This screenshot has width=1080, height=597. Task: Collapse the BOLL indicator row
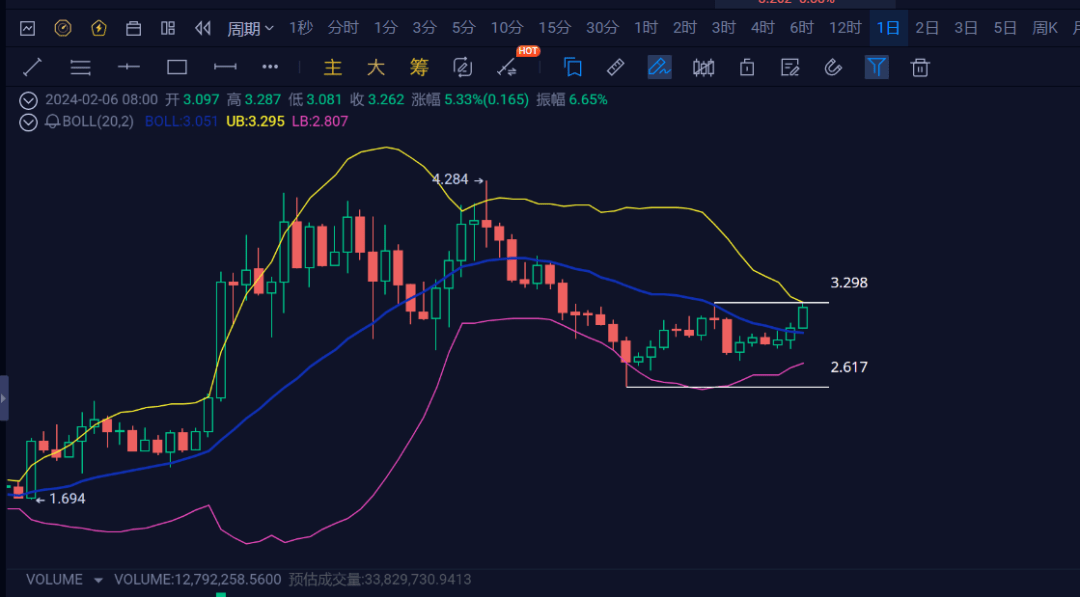tap(28, 123)
